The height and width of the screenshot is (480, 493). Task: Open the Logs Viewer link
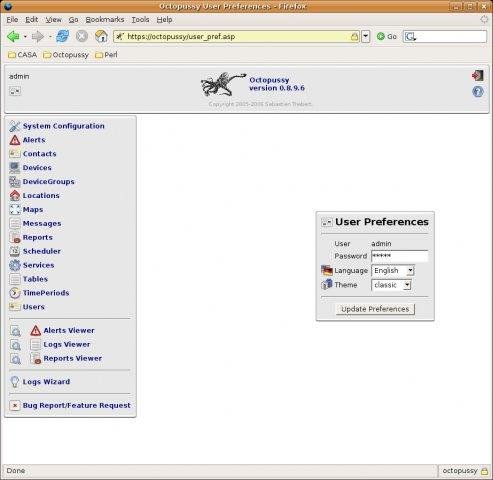point(67,345)
